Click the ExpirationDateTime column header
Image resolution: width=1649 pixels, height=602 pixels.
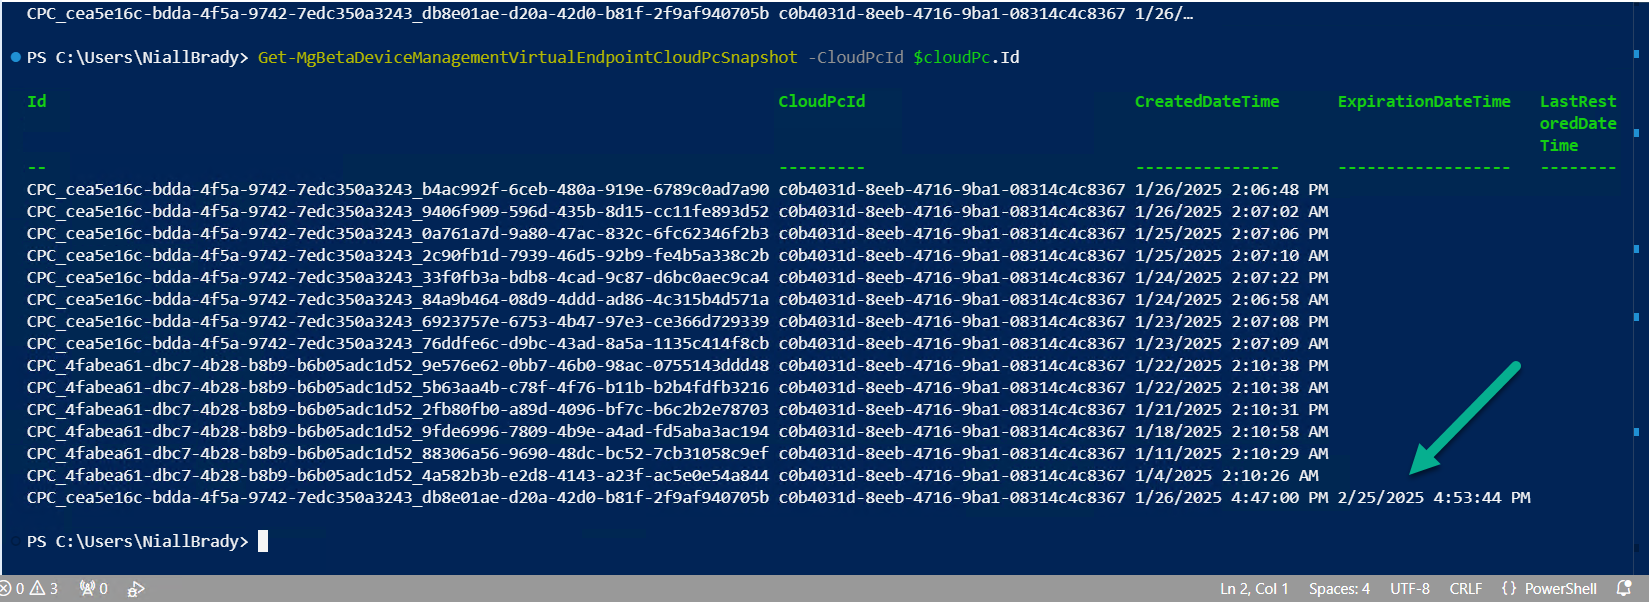pos(1424,101)
